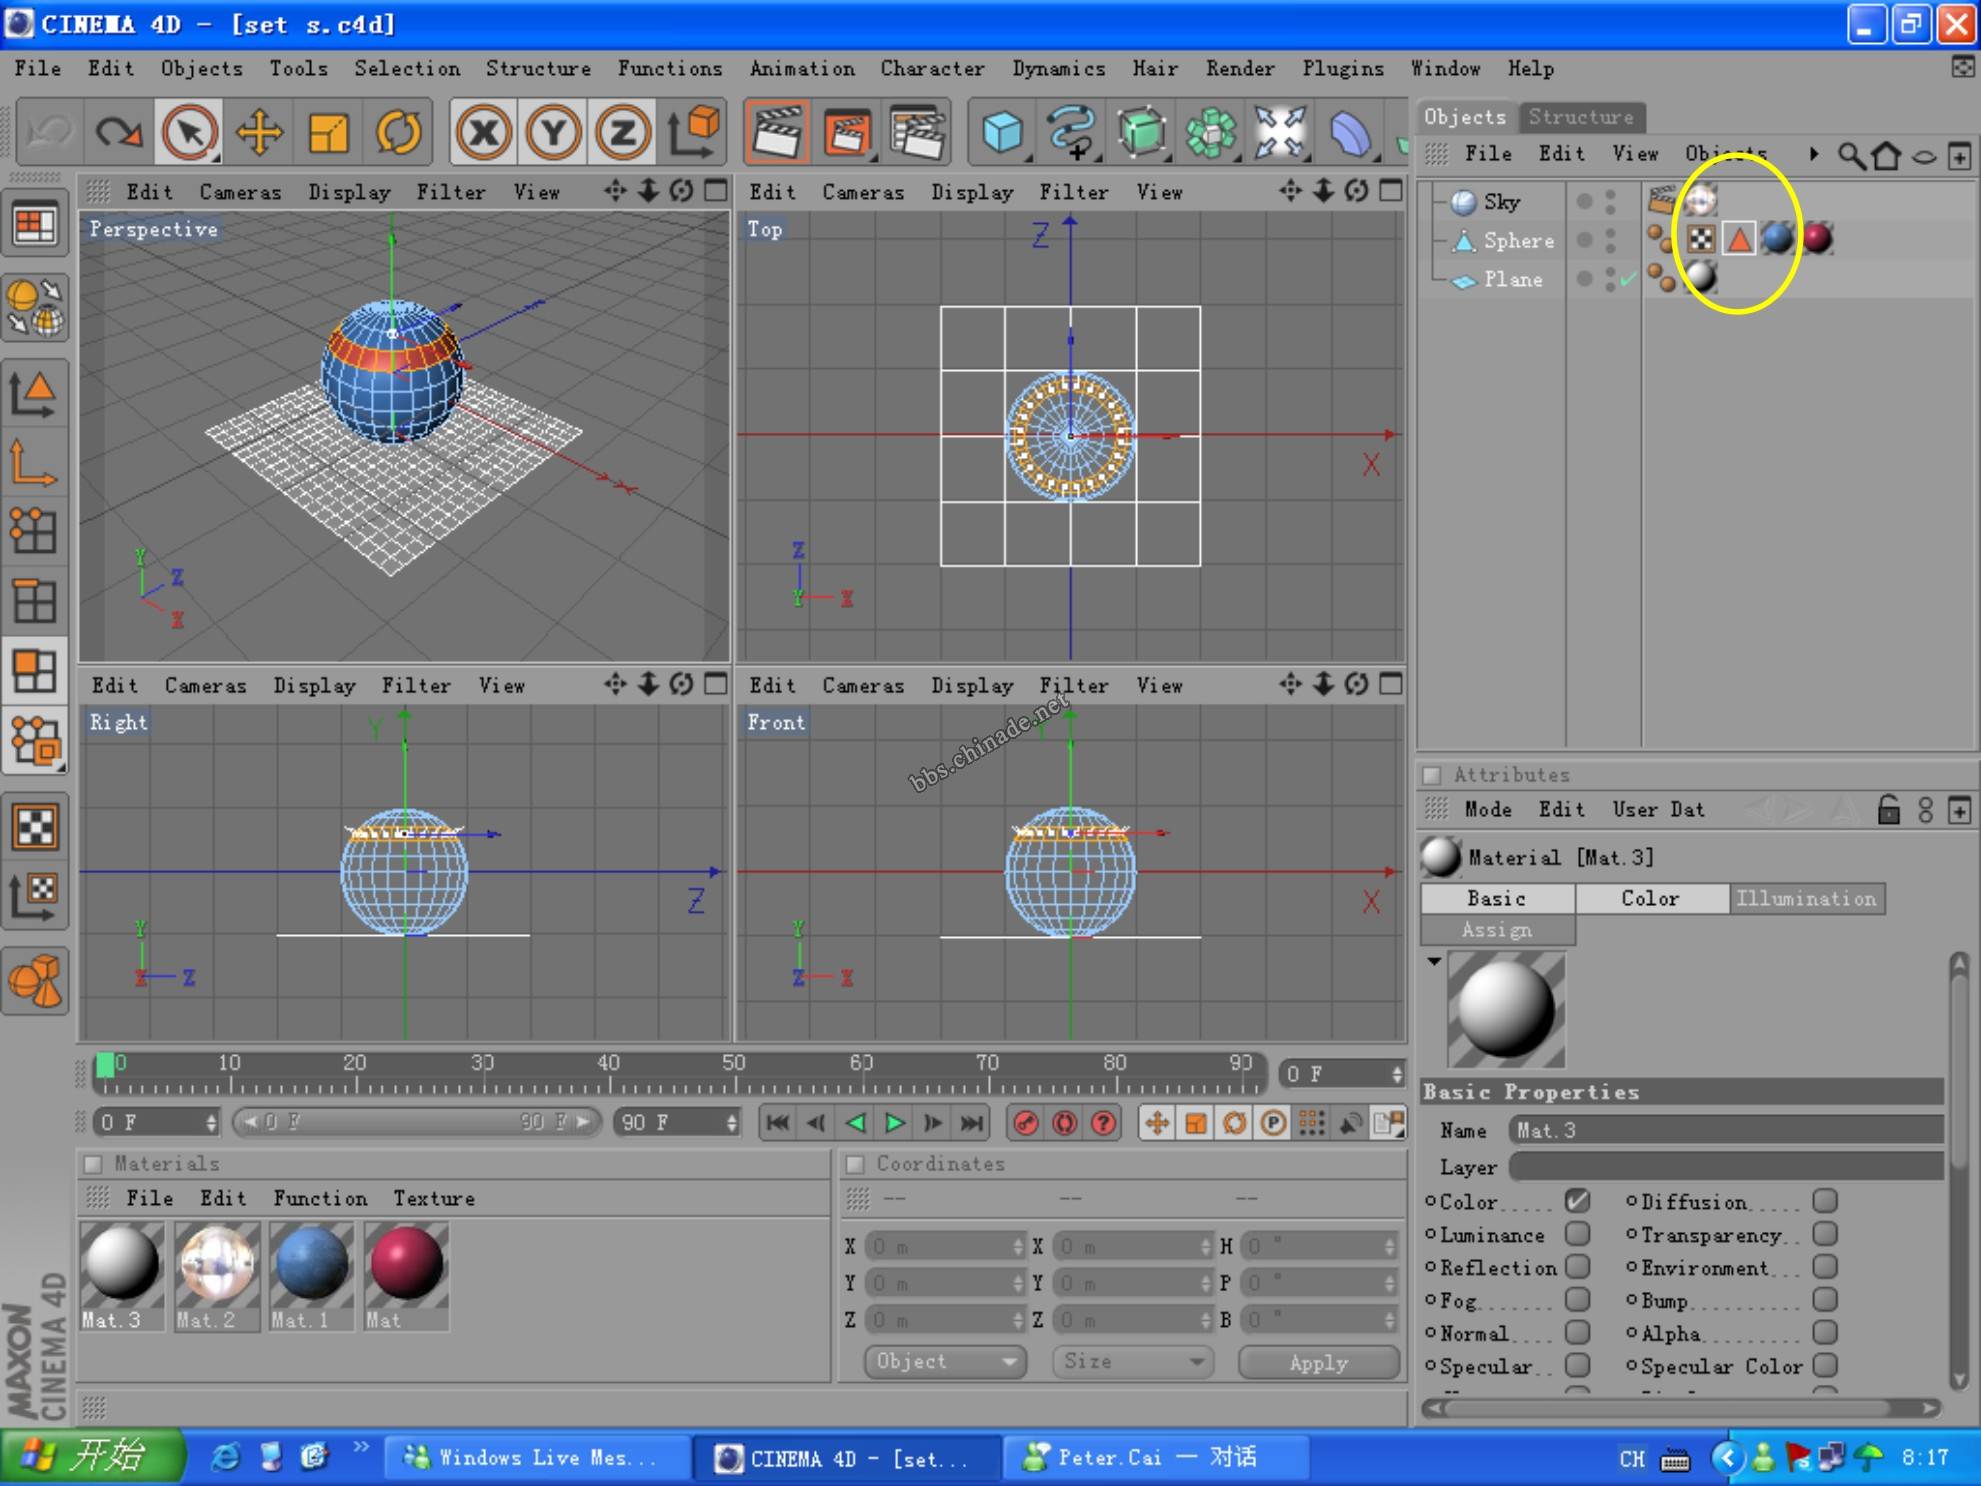This screenshot has height=1486, width=1981.
Task: Maximize the Perspective viewport icon
Action: click(715, 190)
